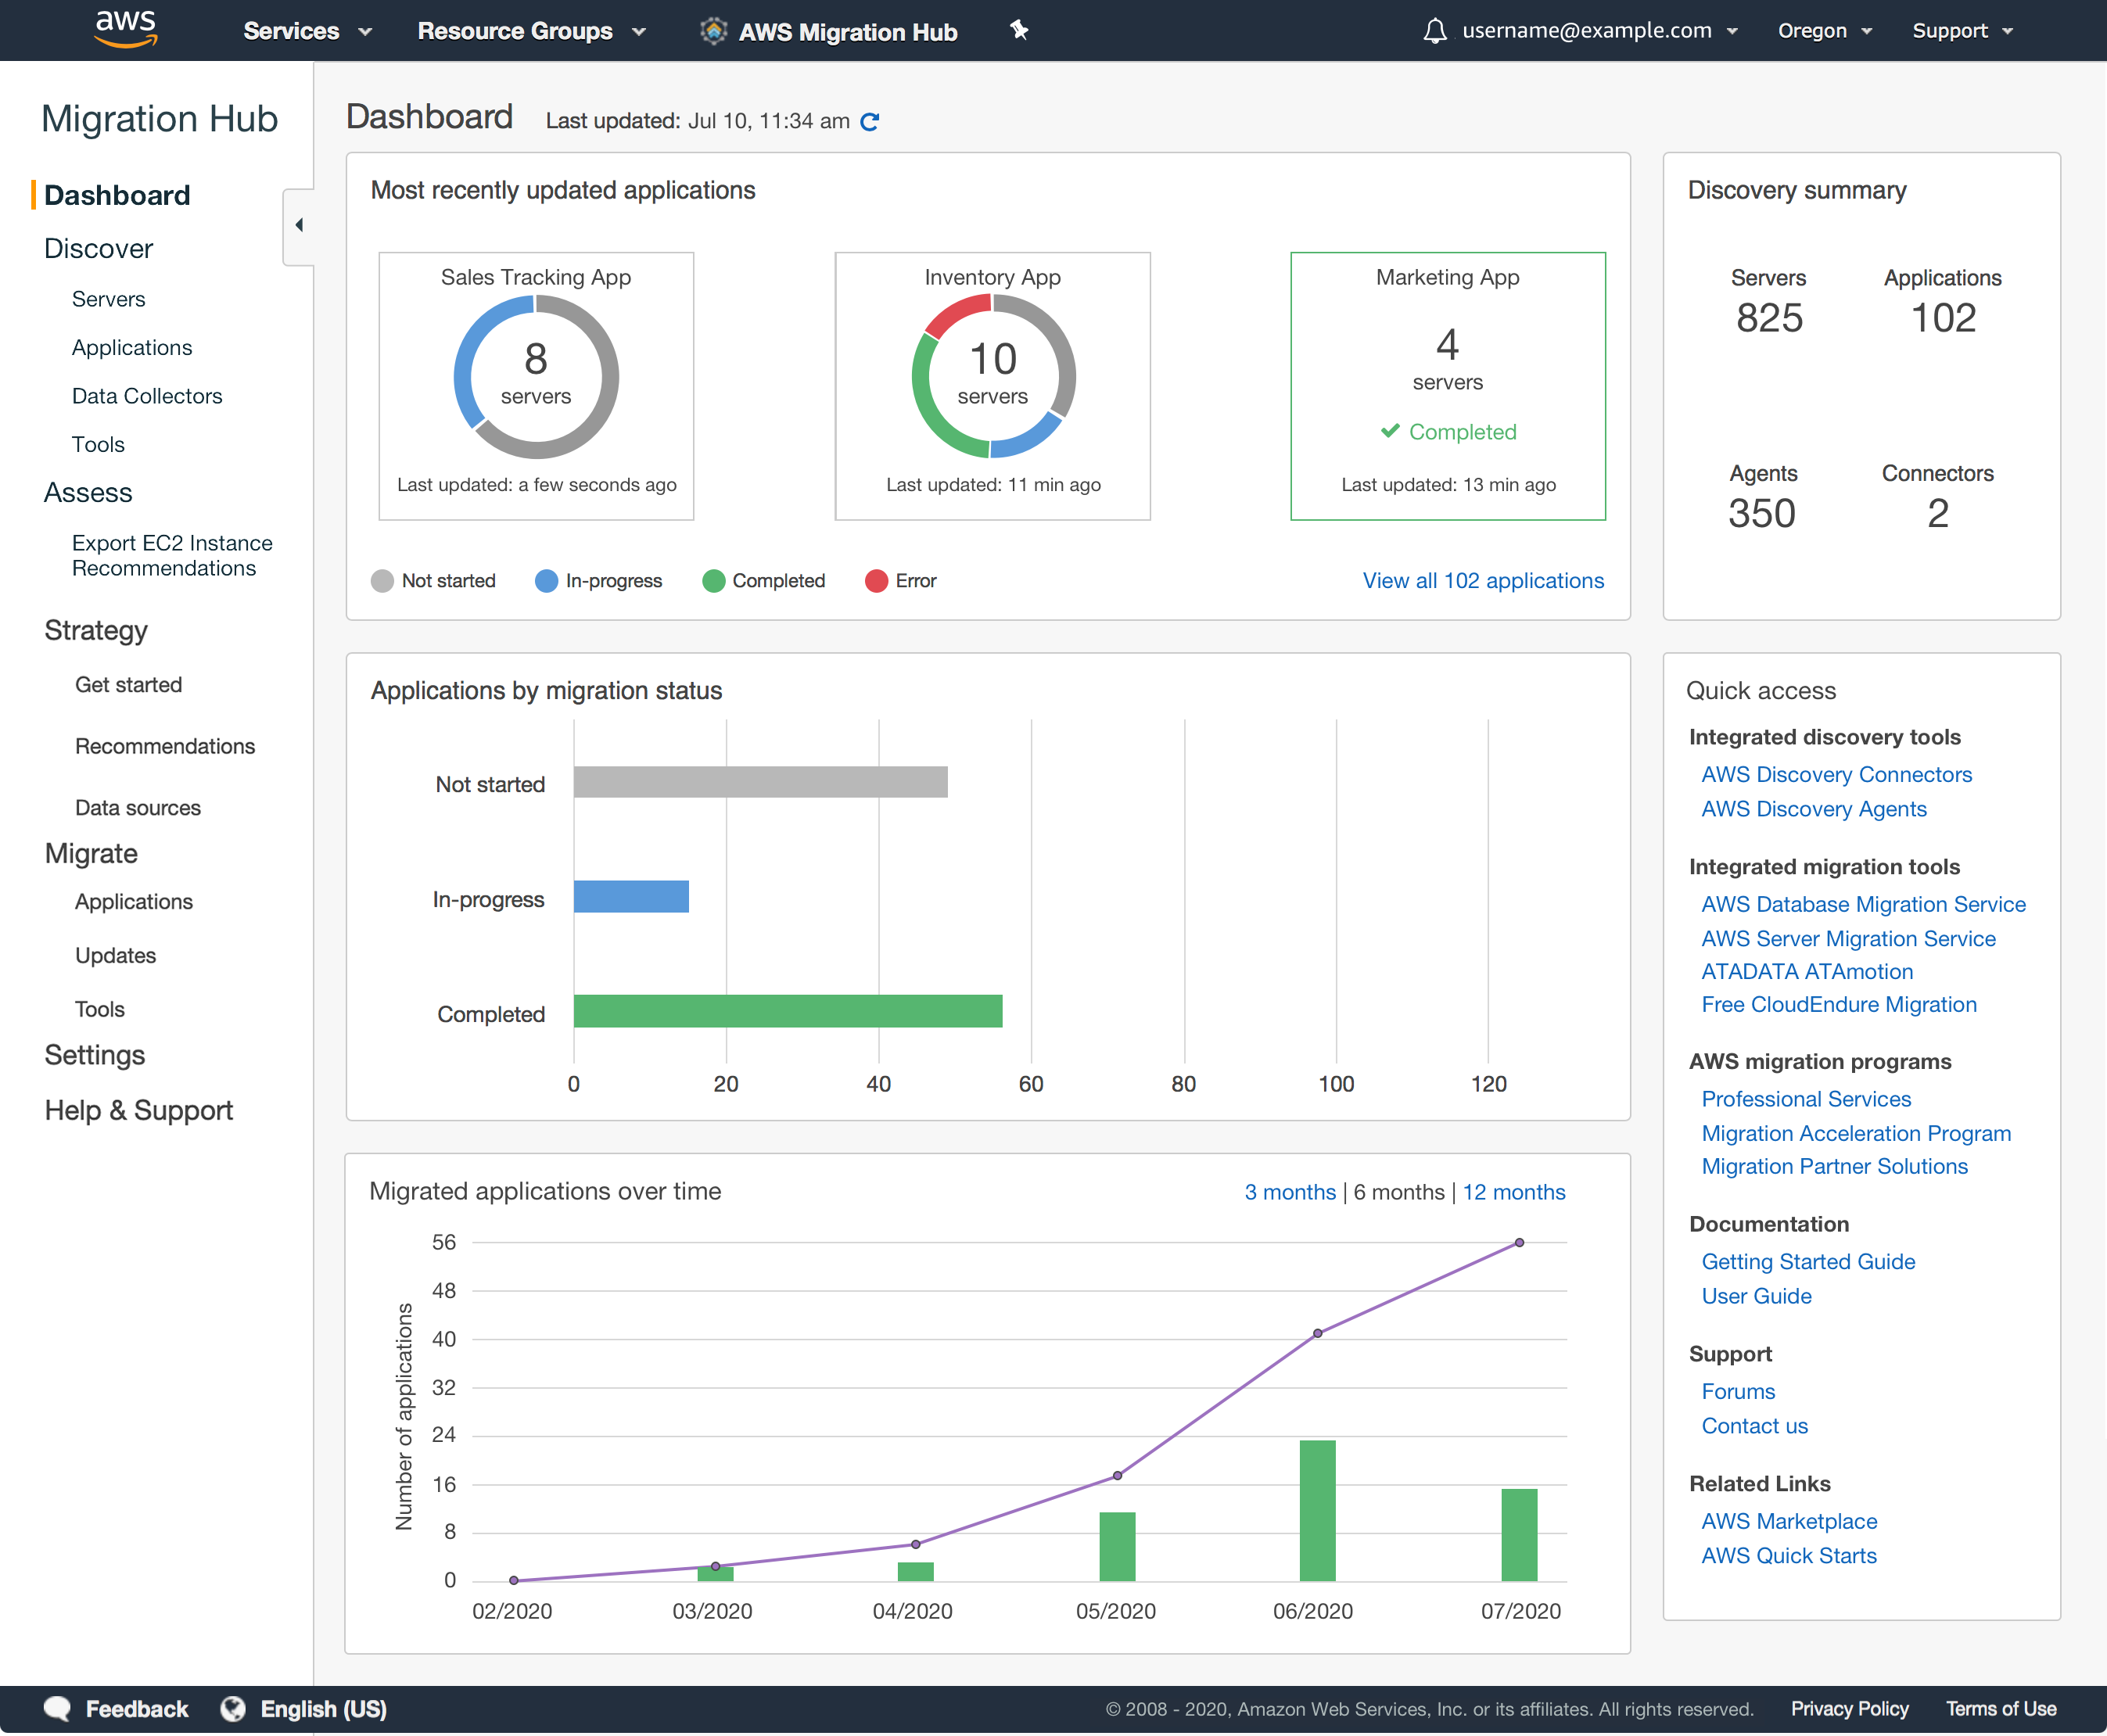Click the AWS logo in the top bar
The image size is (2107, 1736).
[126, 29]
